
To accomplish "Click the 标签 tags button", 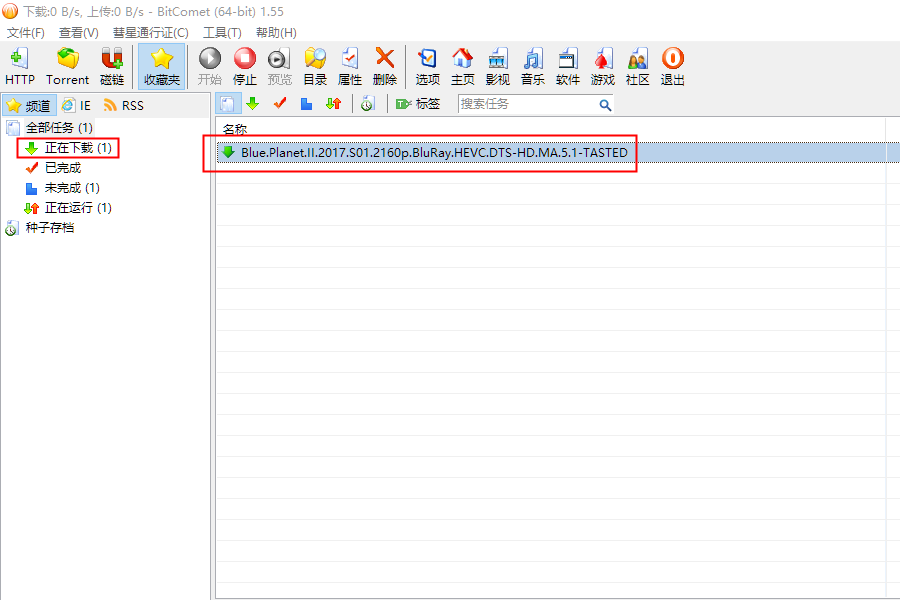I will [418, 104].
